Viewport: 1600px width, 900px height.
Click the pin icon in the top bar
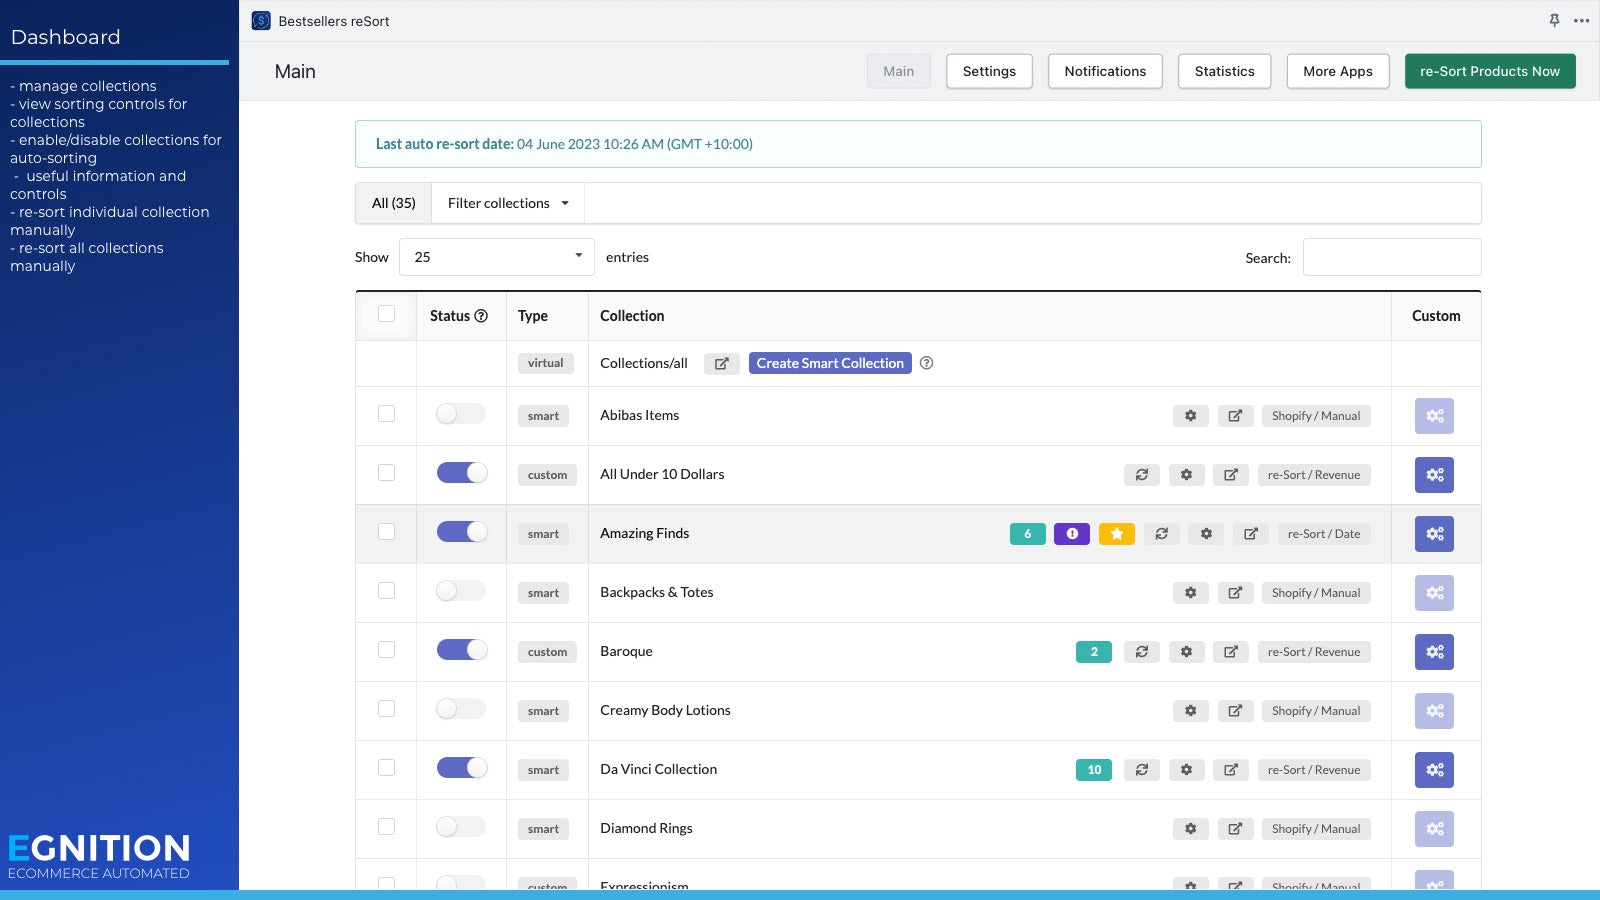[x=1553, y=20]
